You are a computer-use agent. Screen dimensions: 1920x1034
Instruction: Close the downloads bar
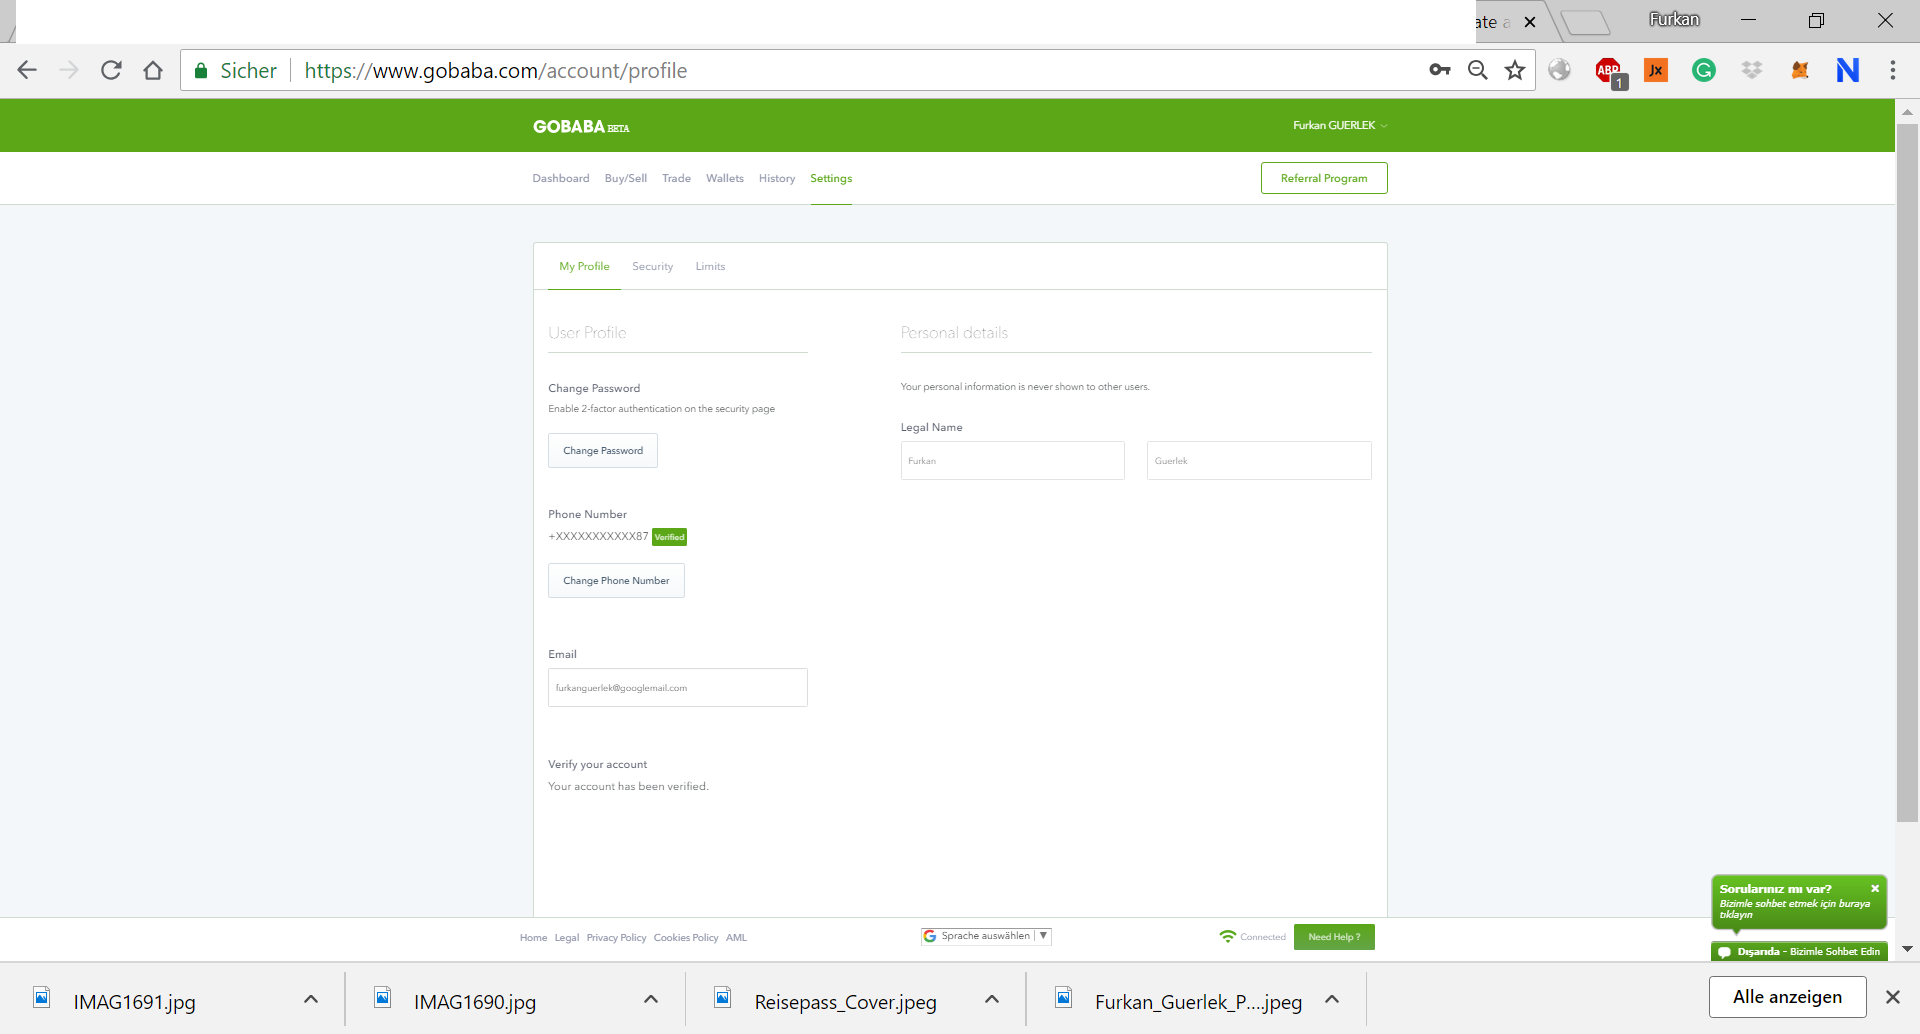pyautogui.click(x=1892, y=997)
